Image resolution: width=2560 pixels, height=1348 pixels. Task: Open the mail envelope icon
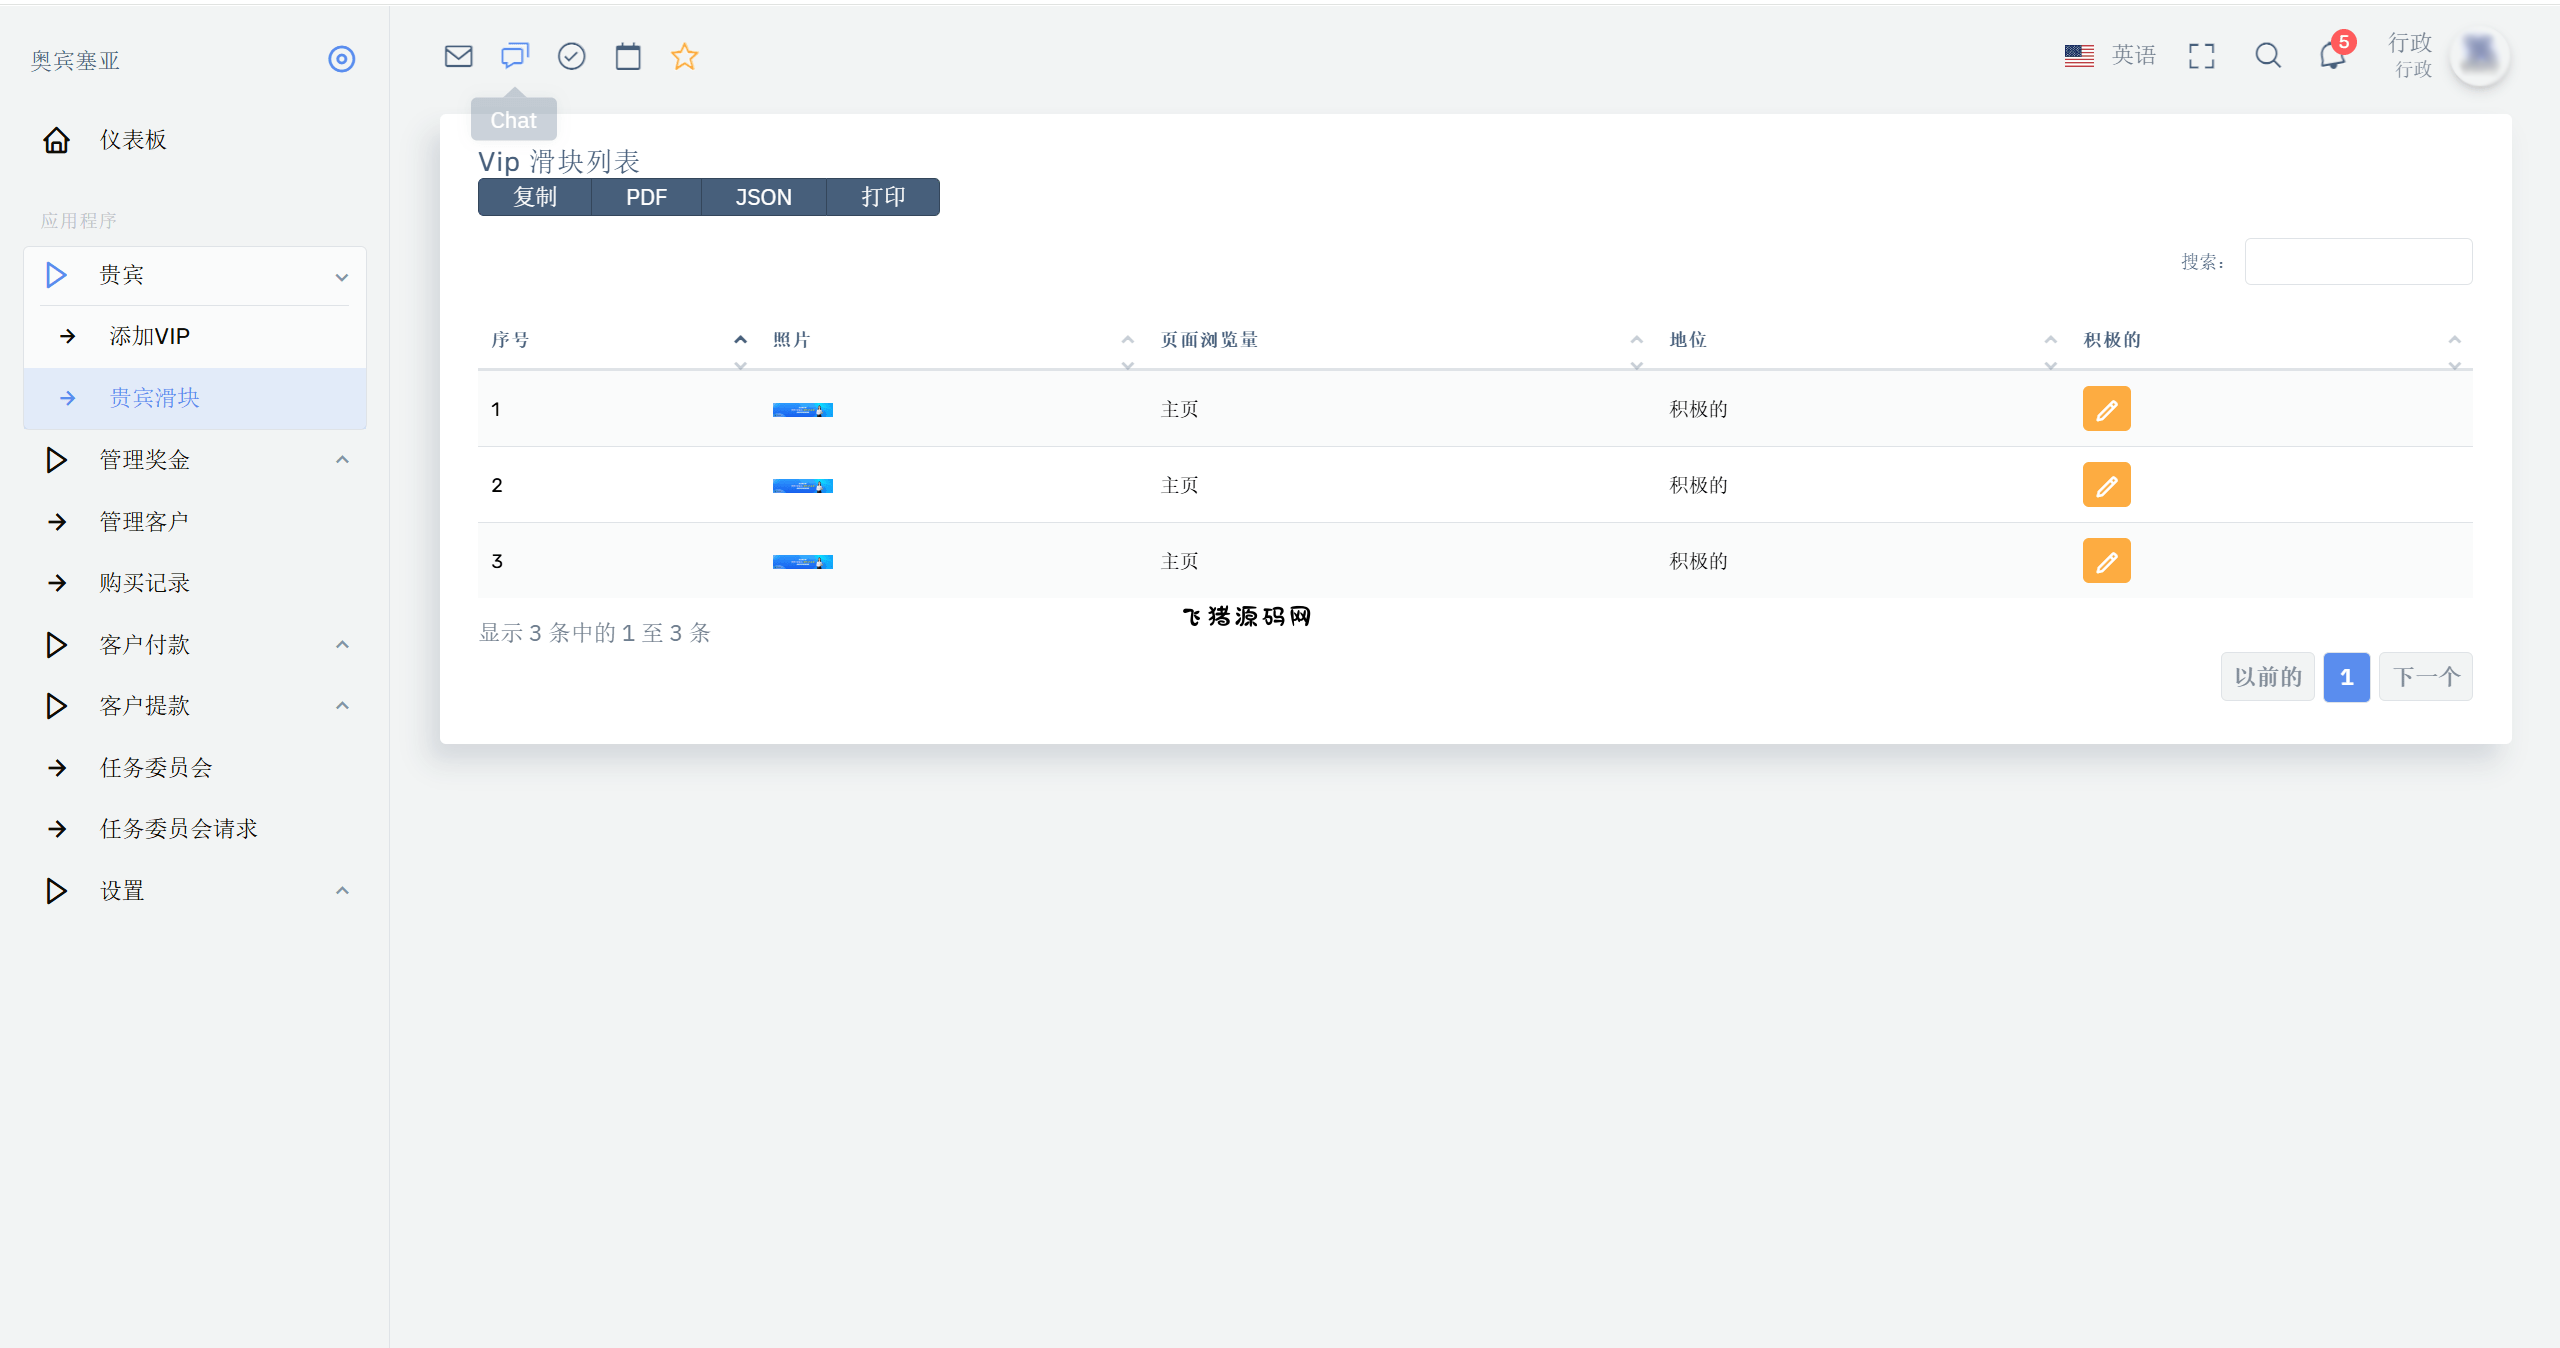(458, 56)
